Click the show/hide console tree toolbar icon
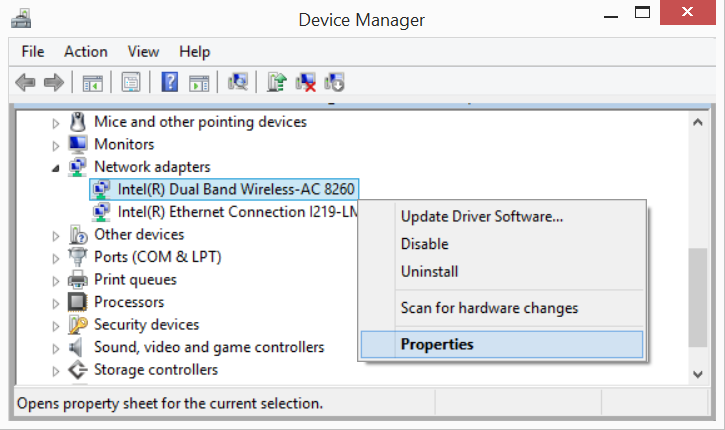Image resolution: width=725 pixels, height=430 pixels. click(92, 83)
